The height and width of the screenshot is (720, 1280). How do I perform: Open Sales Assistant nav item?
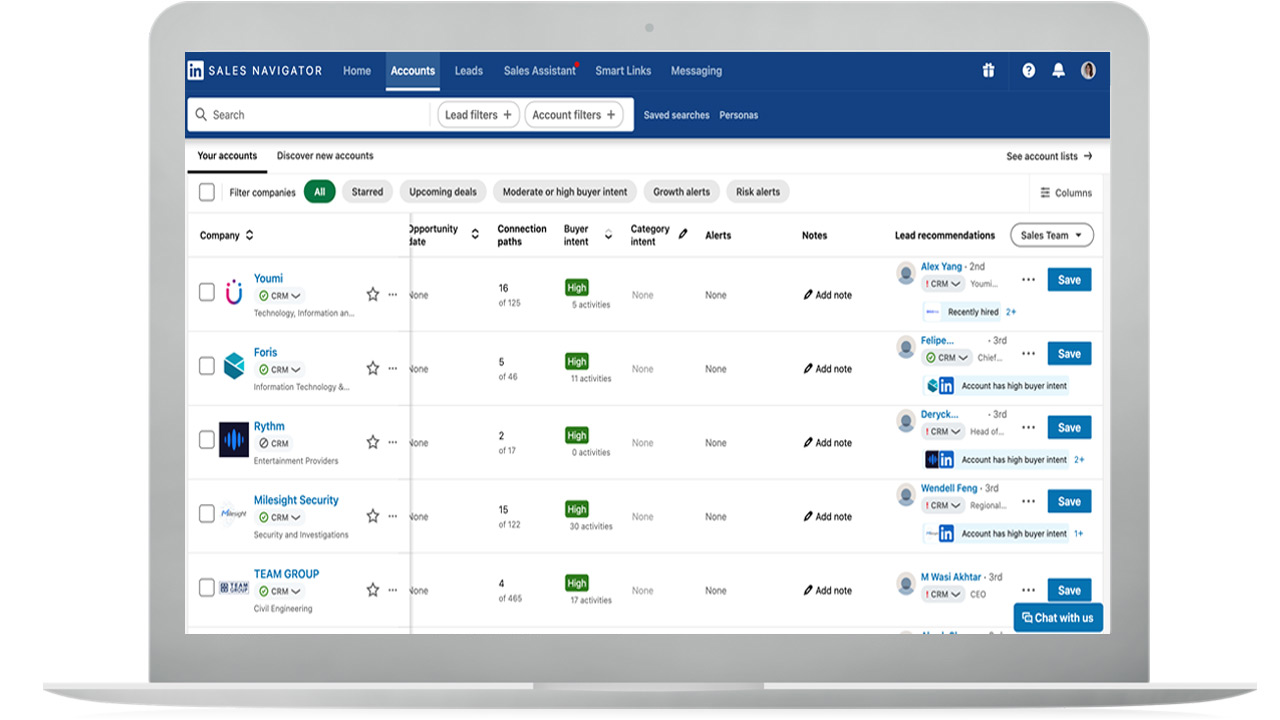pos(540,71)
